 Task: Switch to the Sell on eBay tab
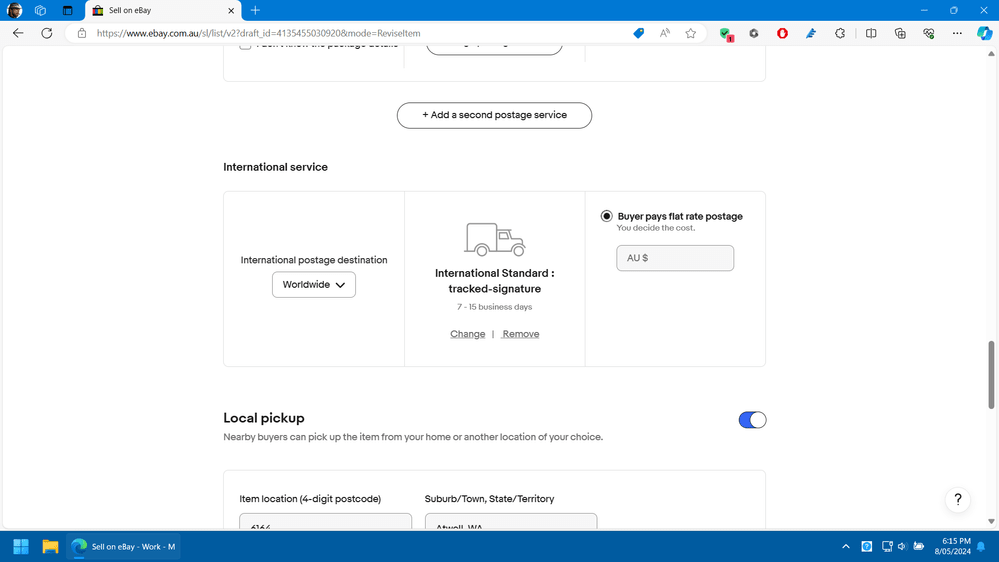(163, 10)
